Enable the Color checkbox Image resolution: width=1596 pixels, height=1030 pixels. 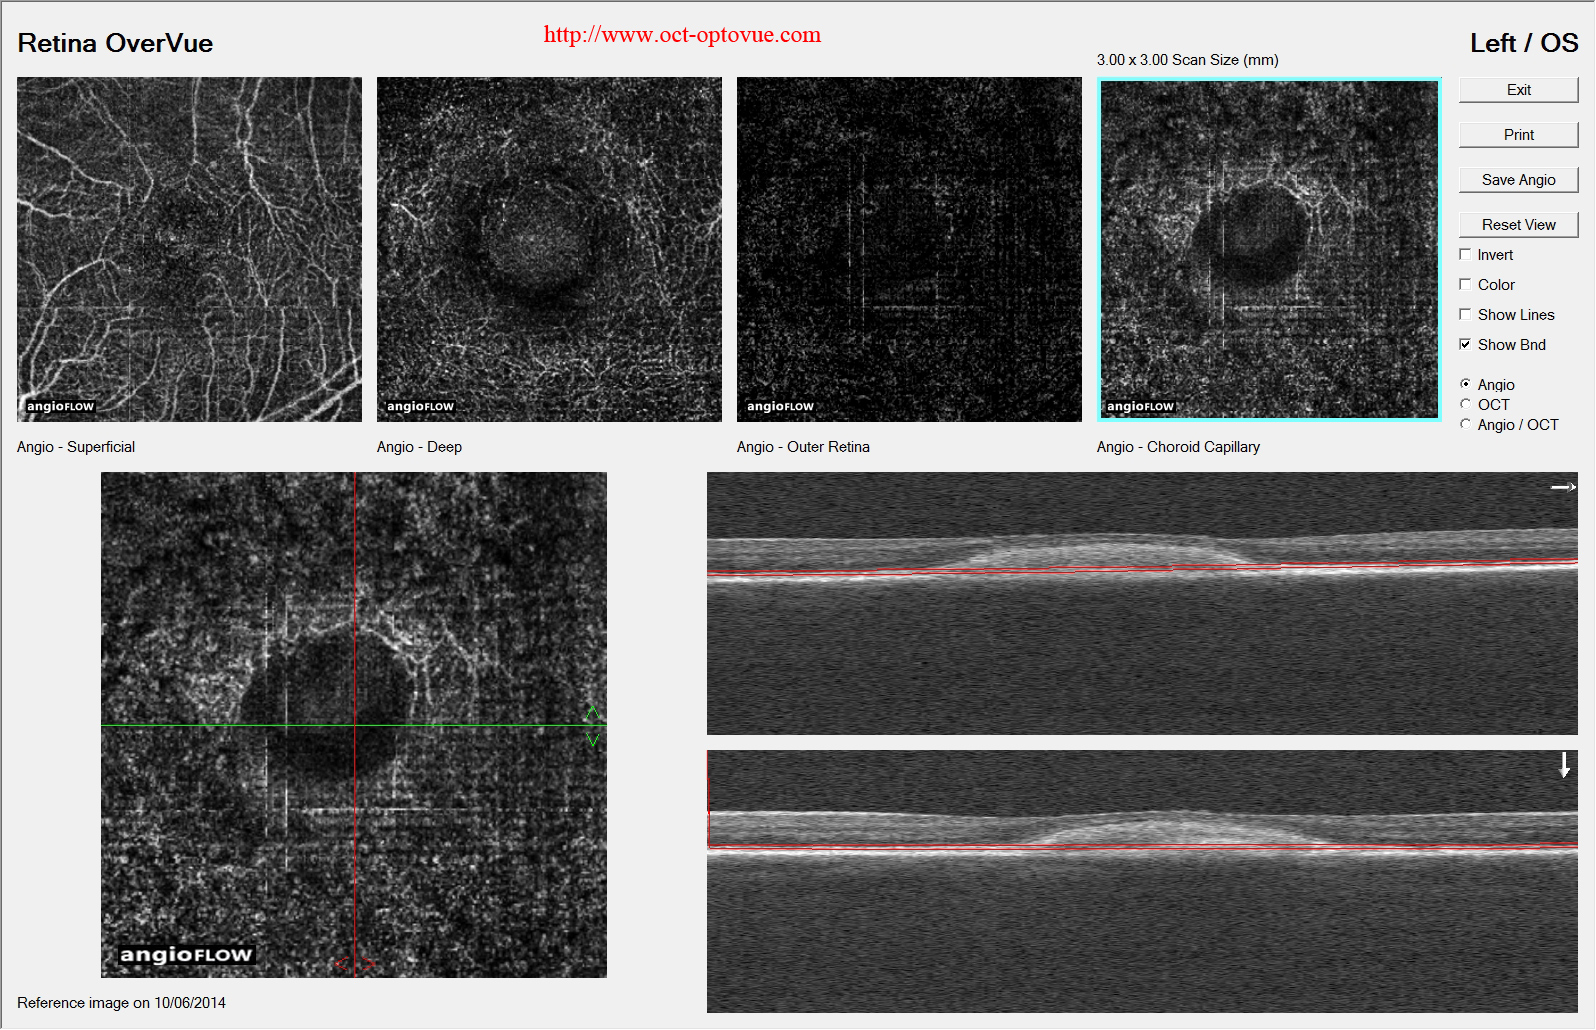tap(1465, 285)
